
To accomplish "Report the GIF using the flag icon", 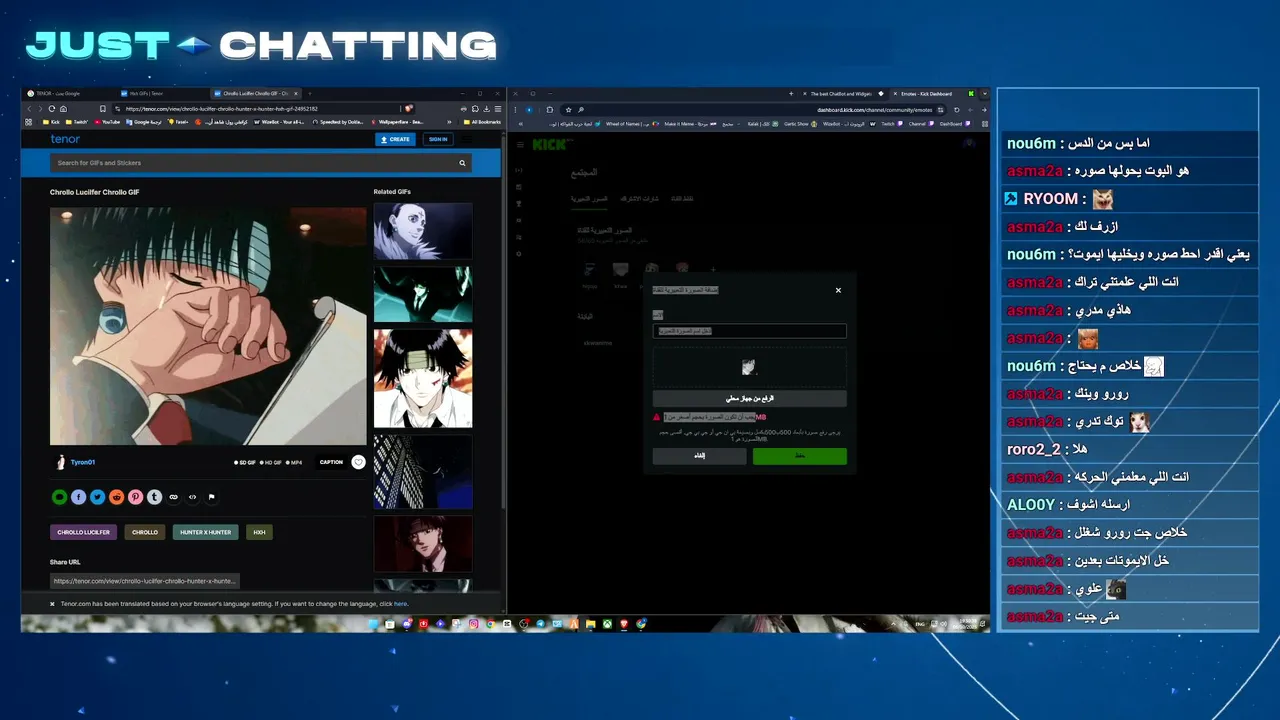I will [211, 497].
